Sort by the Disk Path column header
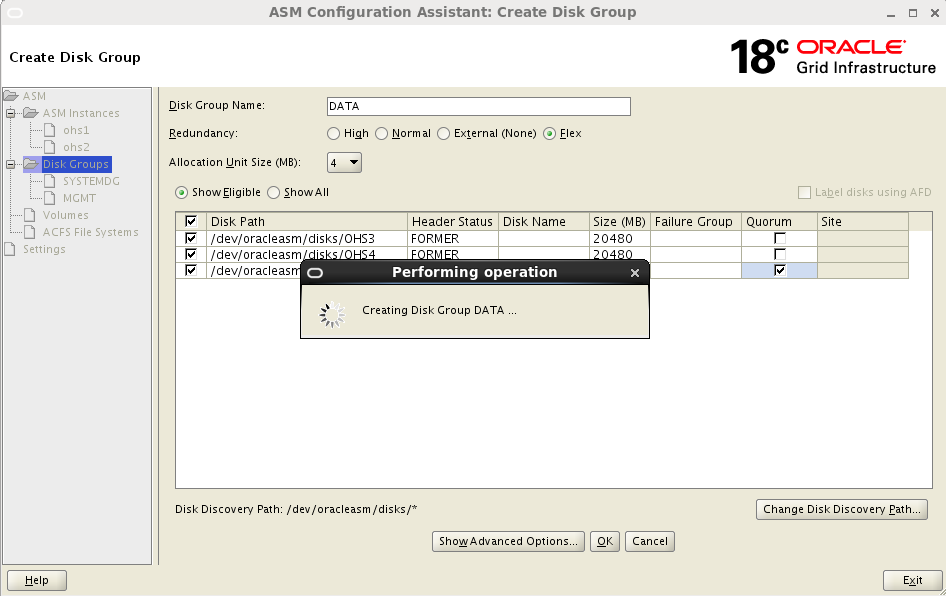946x596 pixels. pos(306,221)
